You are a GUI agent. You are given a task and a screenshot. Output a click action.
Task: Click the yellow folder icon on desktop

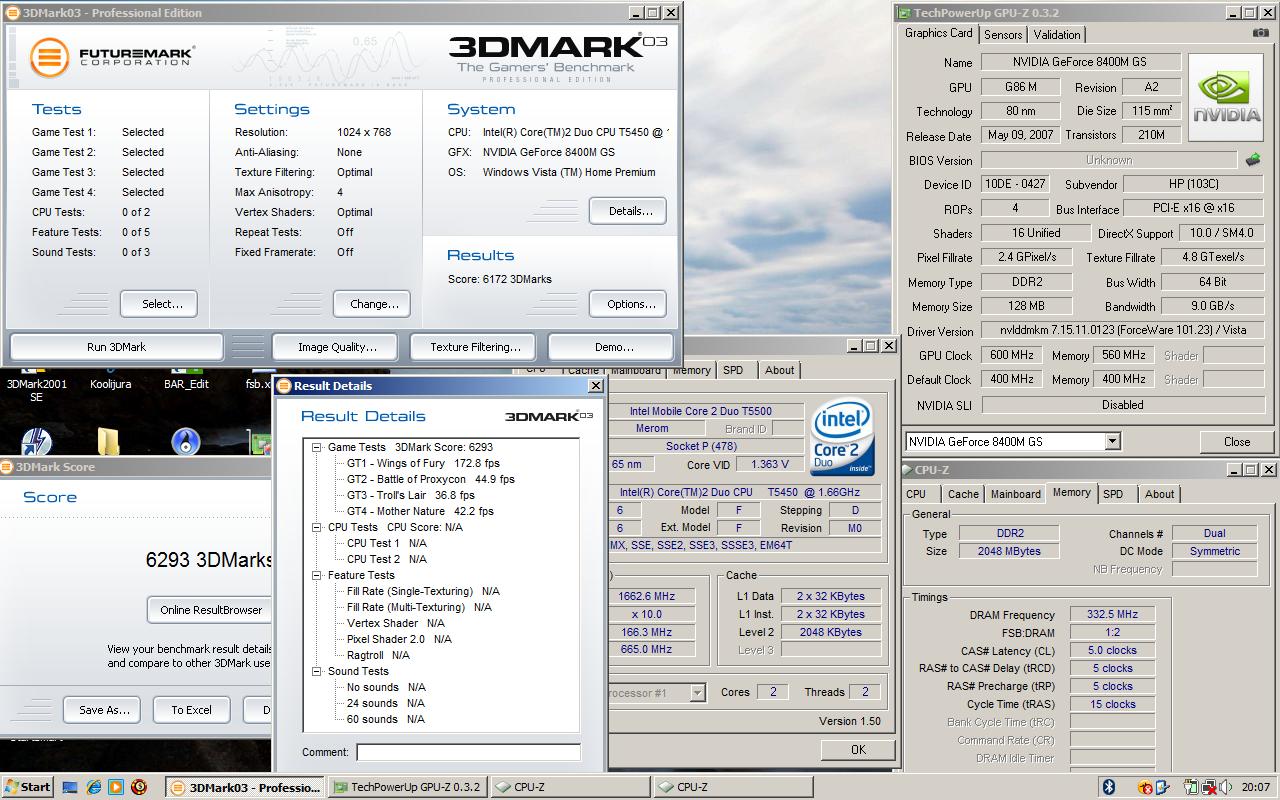point(110,441)
